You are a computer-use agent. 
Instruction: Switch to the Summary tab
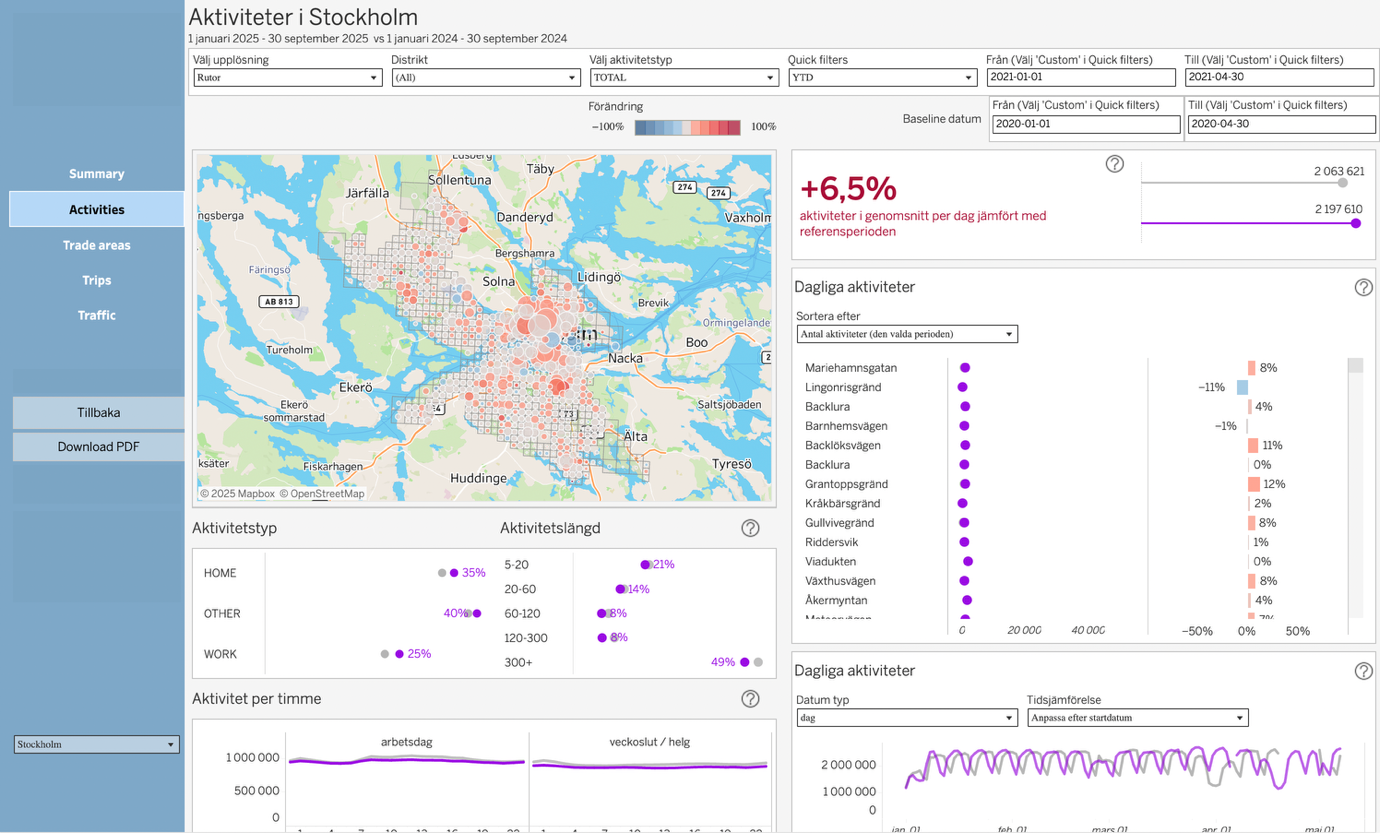click(x=97, y=174)
